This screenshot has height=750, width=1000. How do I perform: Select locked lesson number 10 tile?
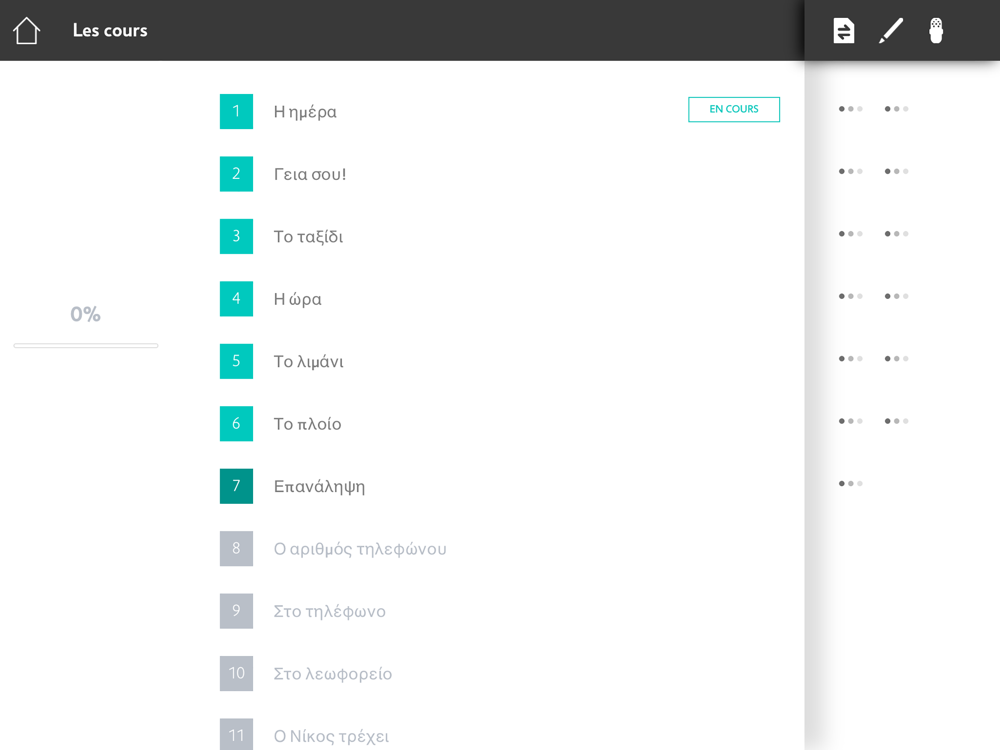236,673
